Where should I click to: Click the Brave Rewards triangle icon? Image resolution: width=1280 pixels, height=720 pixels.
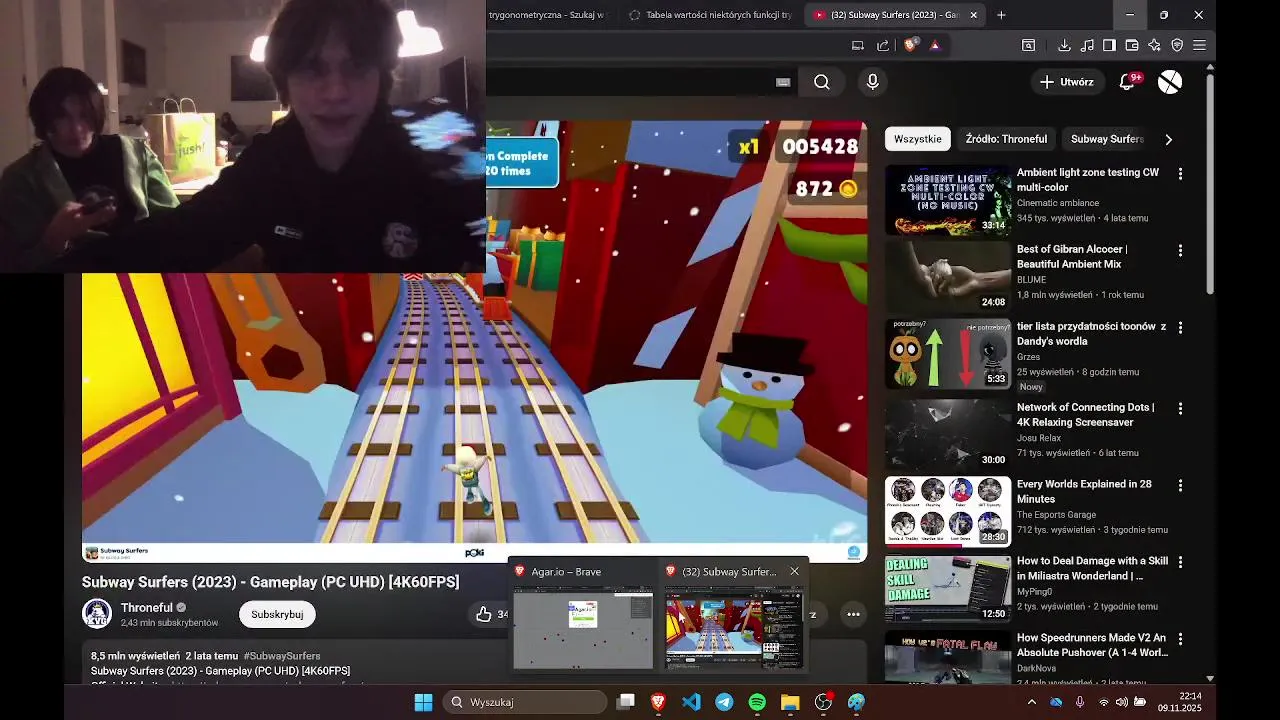click(x=935, y=45)
